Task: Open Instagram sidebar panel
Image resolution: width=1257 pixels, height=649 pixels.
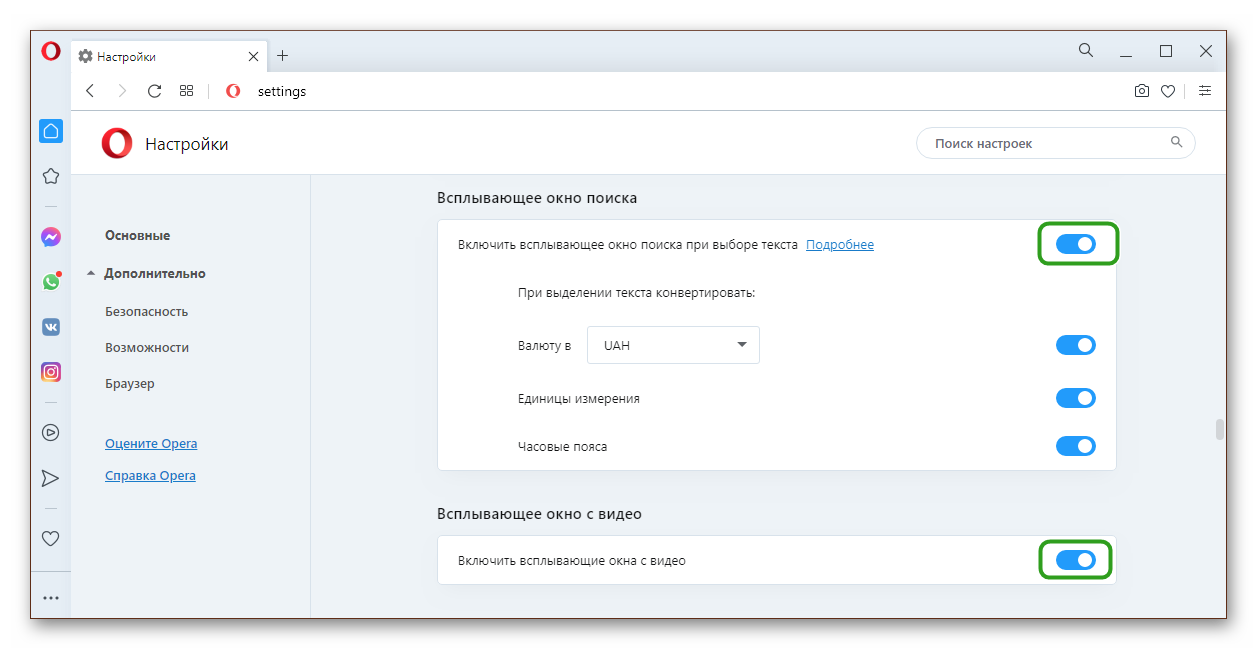Action: point(51,372)
